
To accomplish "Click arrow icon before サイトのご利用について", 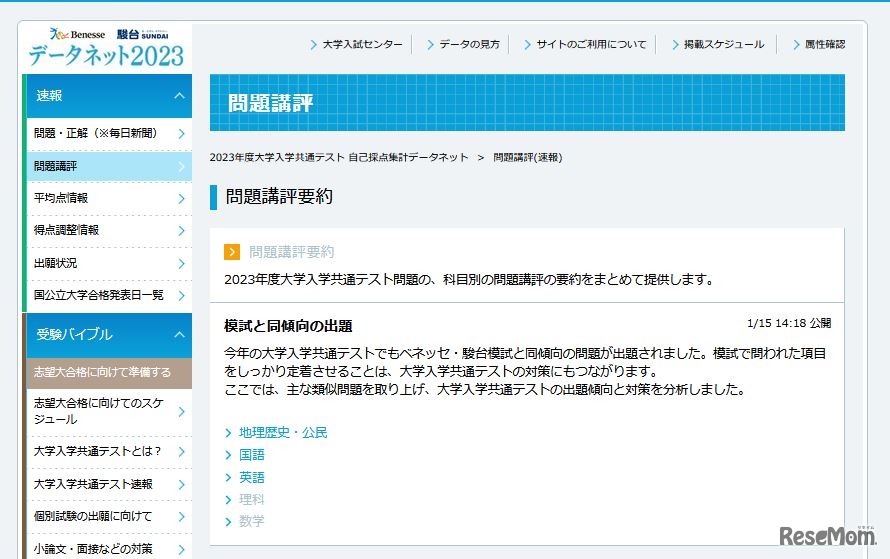I will 527,44.
